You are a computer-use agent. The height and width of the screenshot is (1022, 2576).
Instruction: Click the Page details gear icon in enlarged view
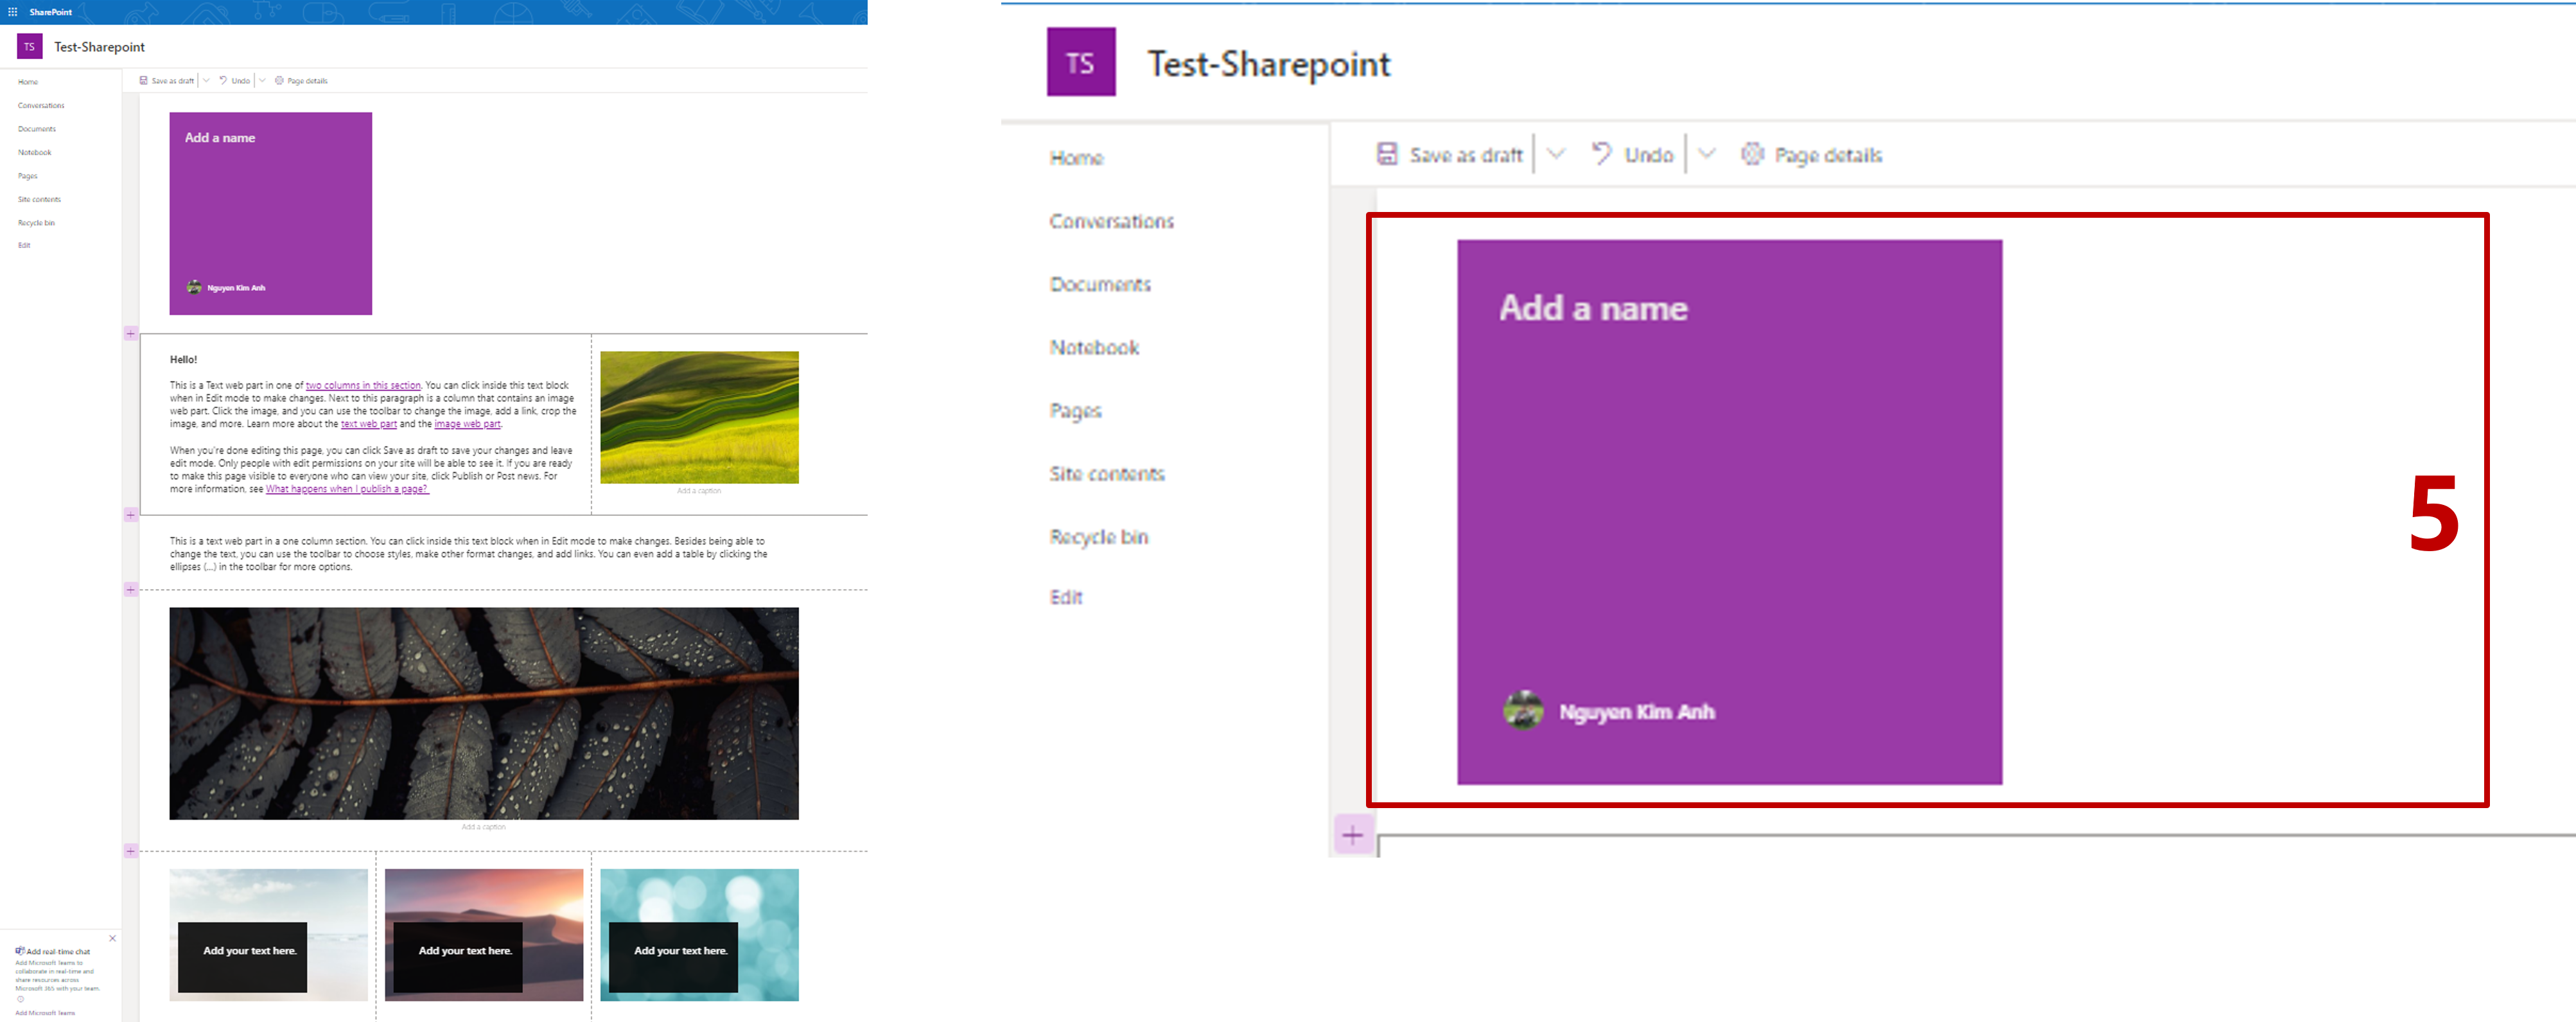pos(1752,154)
